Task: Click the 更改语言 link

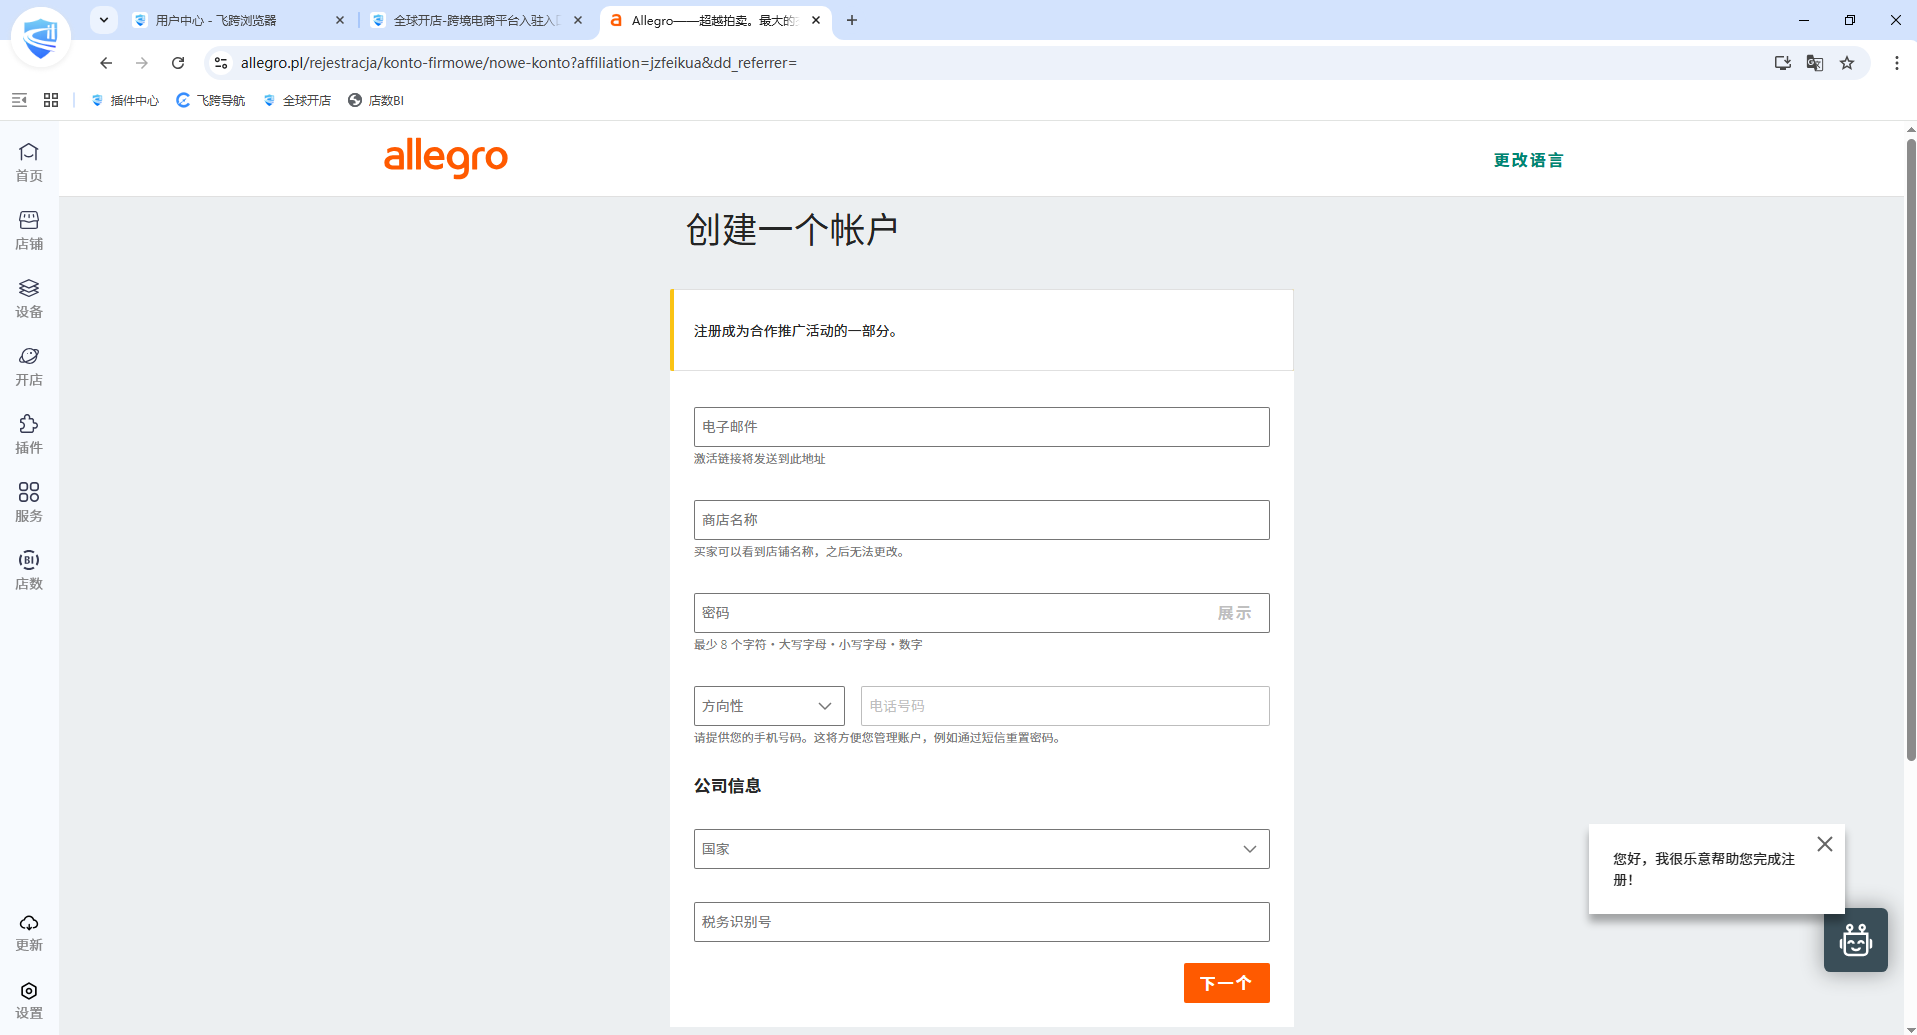Action: point(1528,160)
